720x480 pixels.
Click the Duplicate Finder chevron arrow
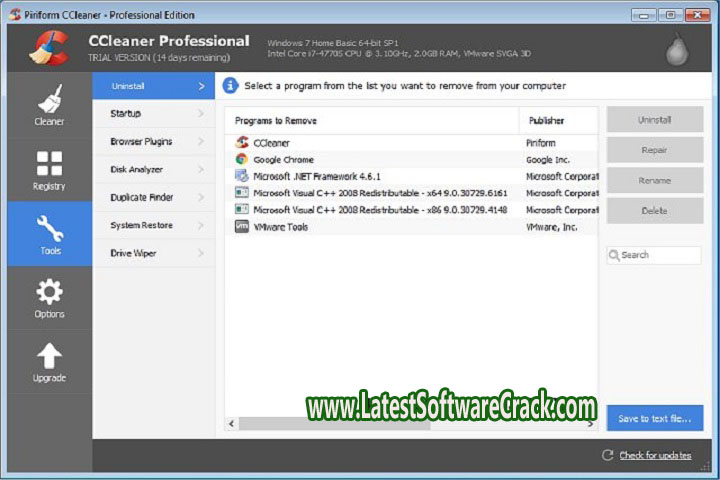point(201,198)
